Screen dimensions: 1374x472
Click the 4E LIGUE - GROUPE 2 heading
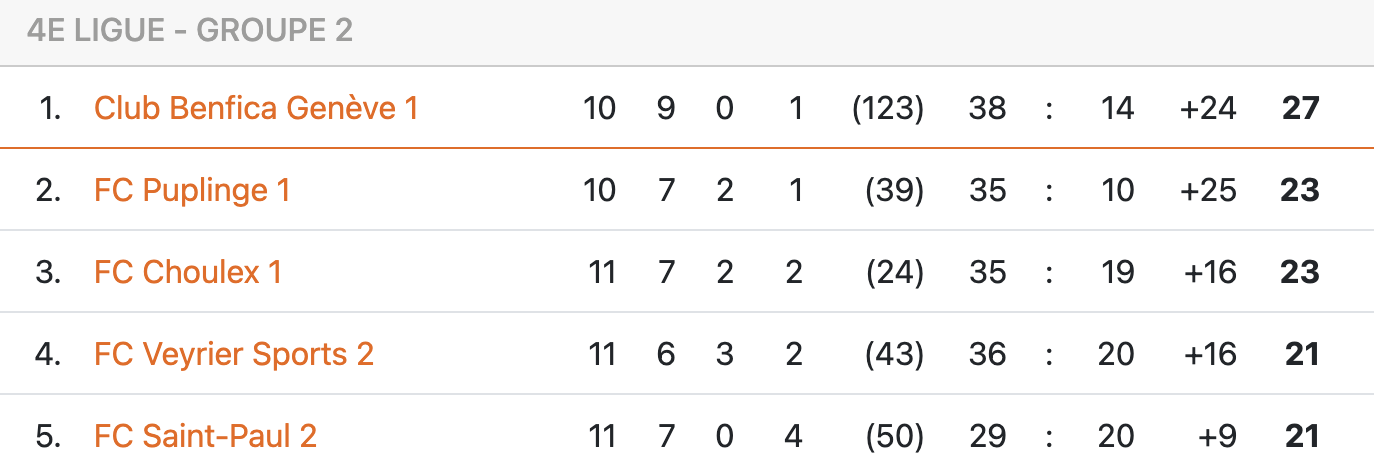[x=190, y=31]
